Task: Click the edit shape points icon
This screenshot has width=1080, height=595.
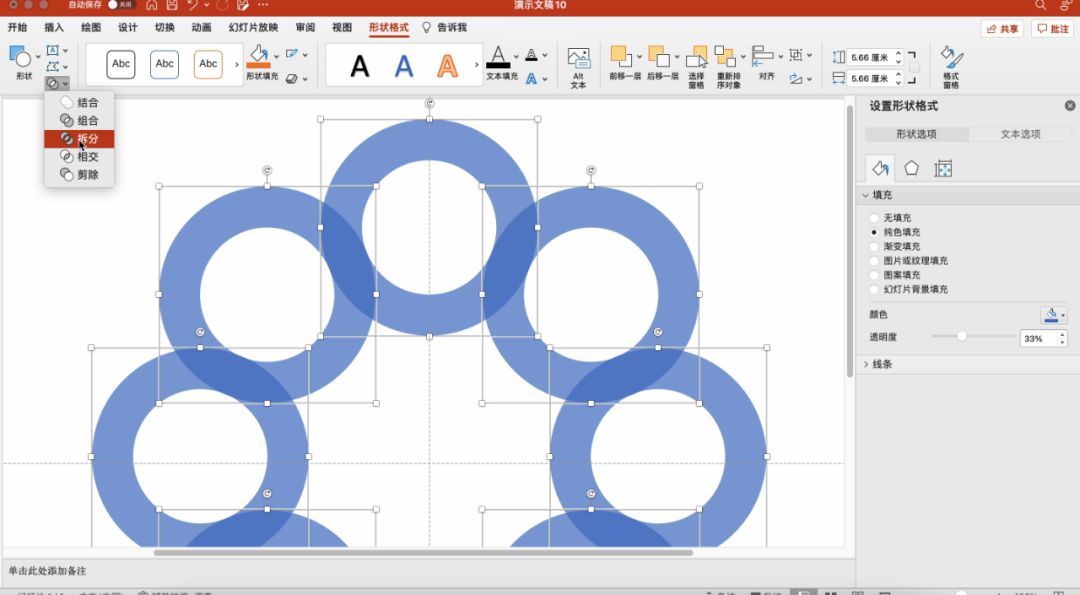Action: [52, 67]
